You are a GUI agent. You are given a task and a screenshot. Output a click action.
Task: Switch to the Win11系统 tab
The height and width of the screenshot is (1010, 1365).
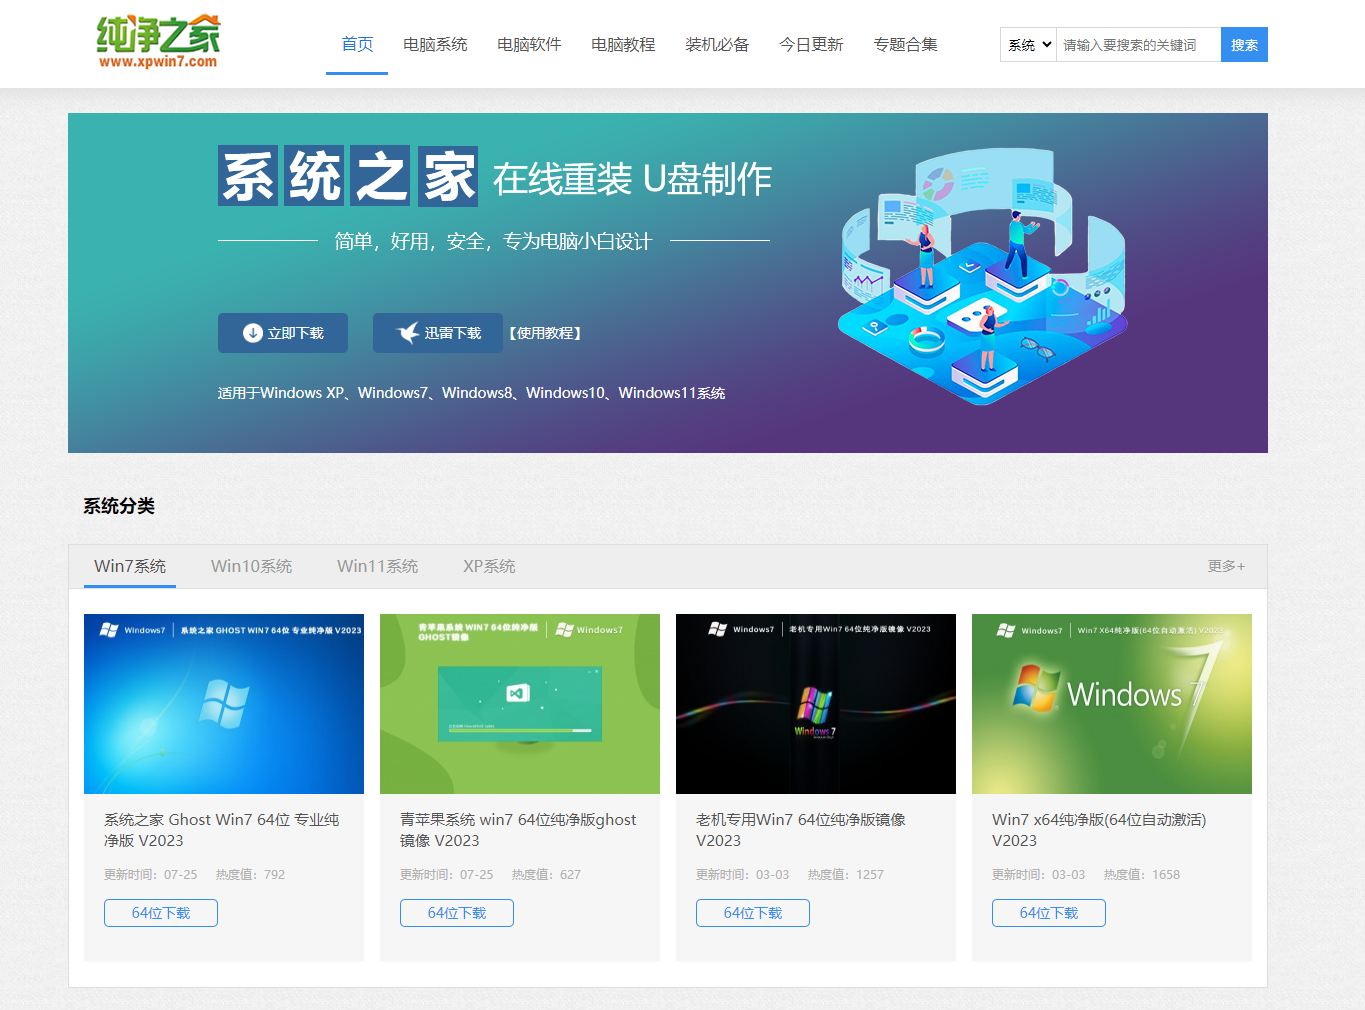pyautogui.click(x=377, y=566)
